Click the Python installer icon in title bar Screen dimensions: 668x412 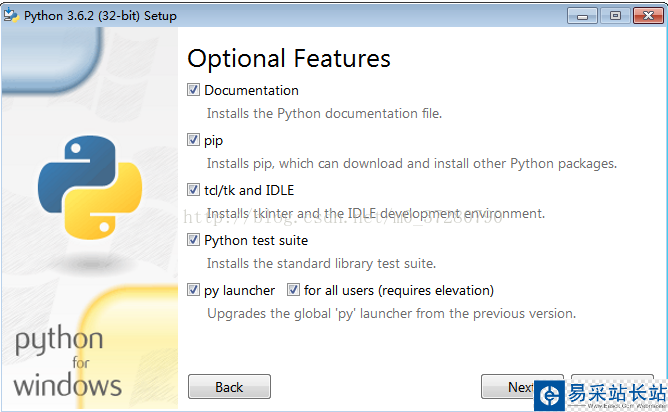point(14,13)
